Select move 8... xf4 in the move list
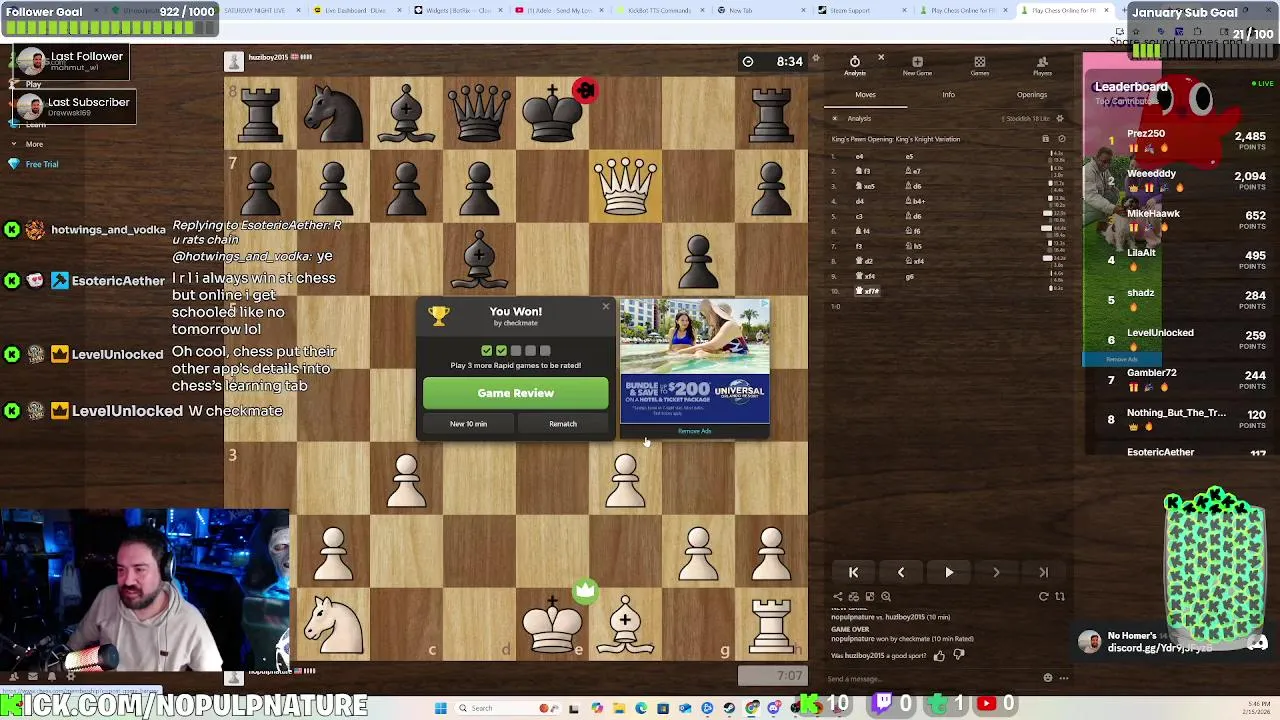This screenshot has height=720, width=1280. click(x=916, y=261)
